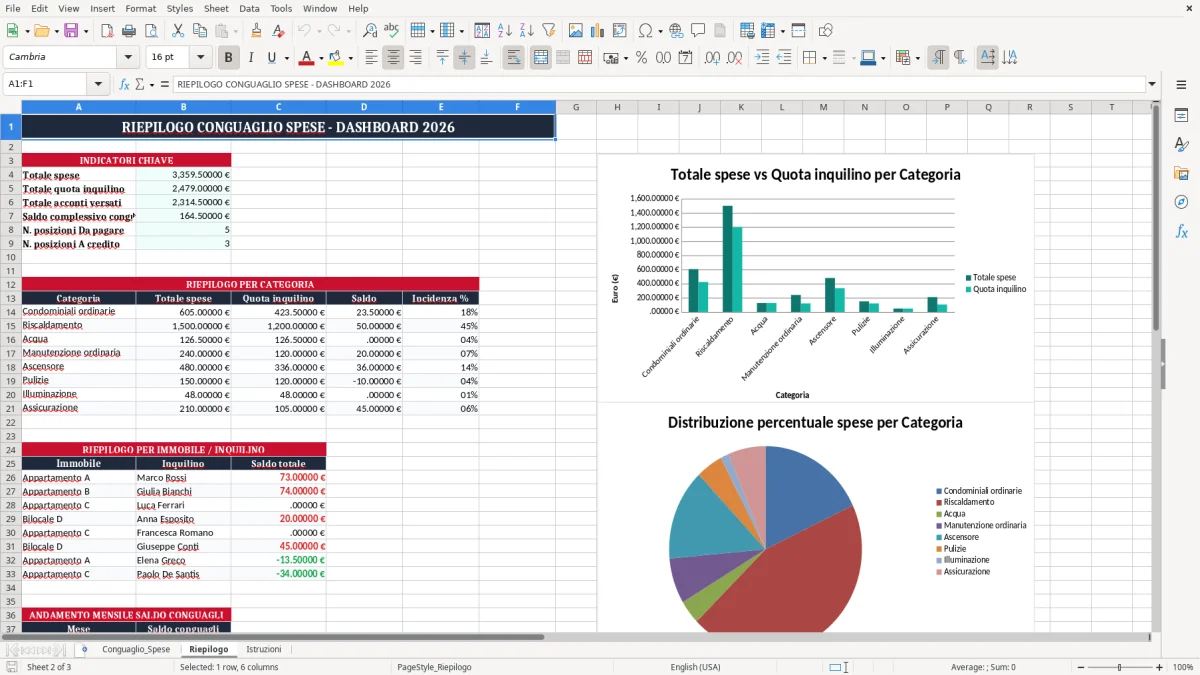Expand the Name Box dropdown
Viewport: 1200px width, 675px height.
(98, 84)
